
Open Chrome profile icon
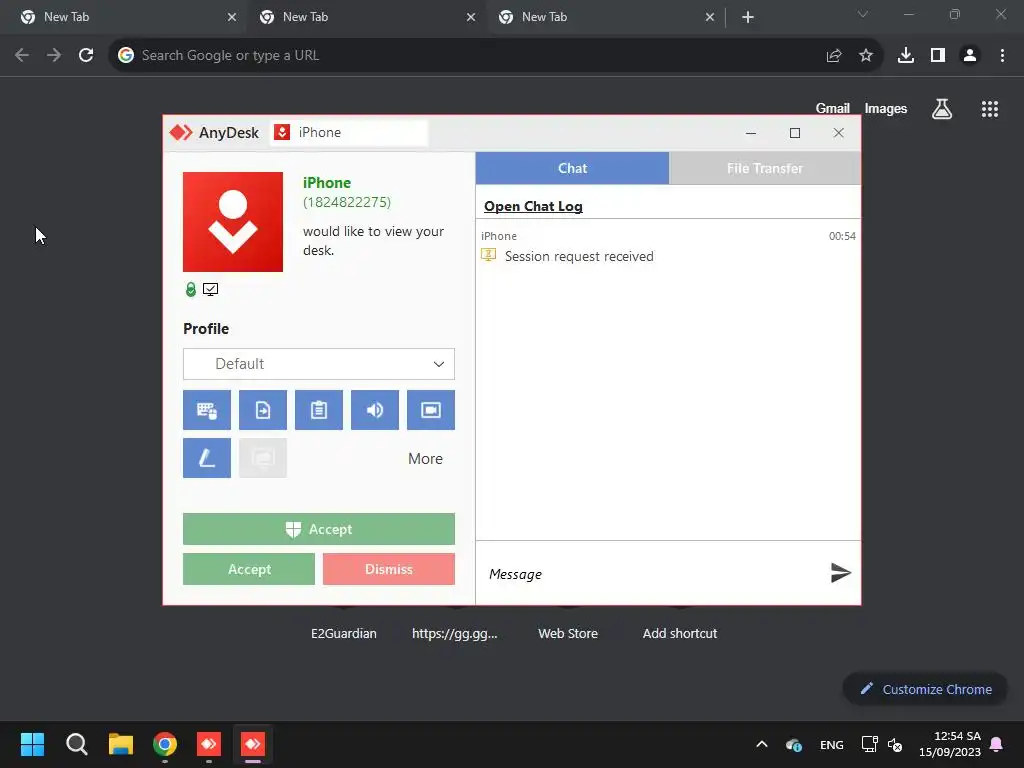tap(970, 56)
